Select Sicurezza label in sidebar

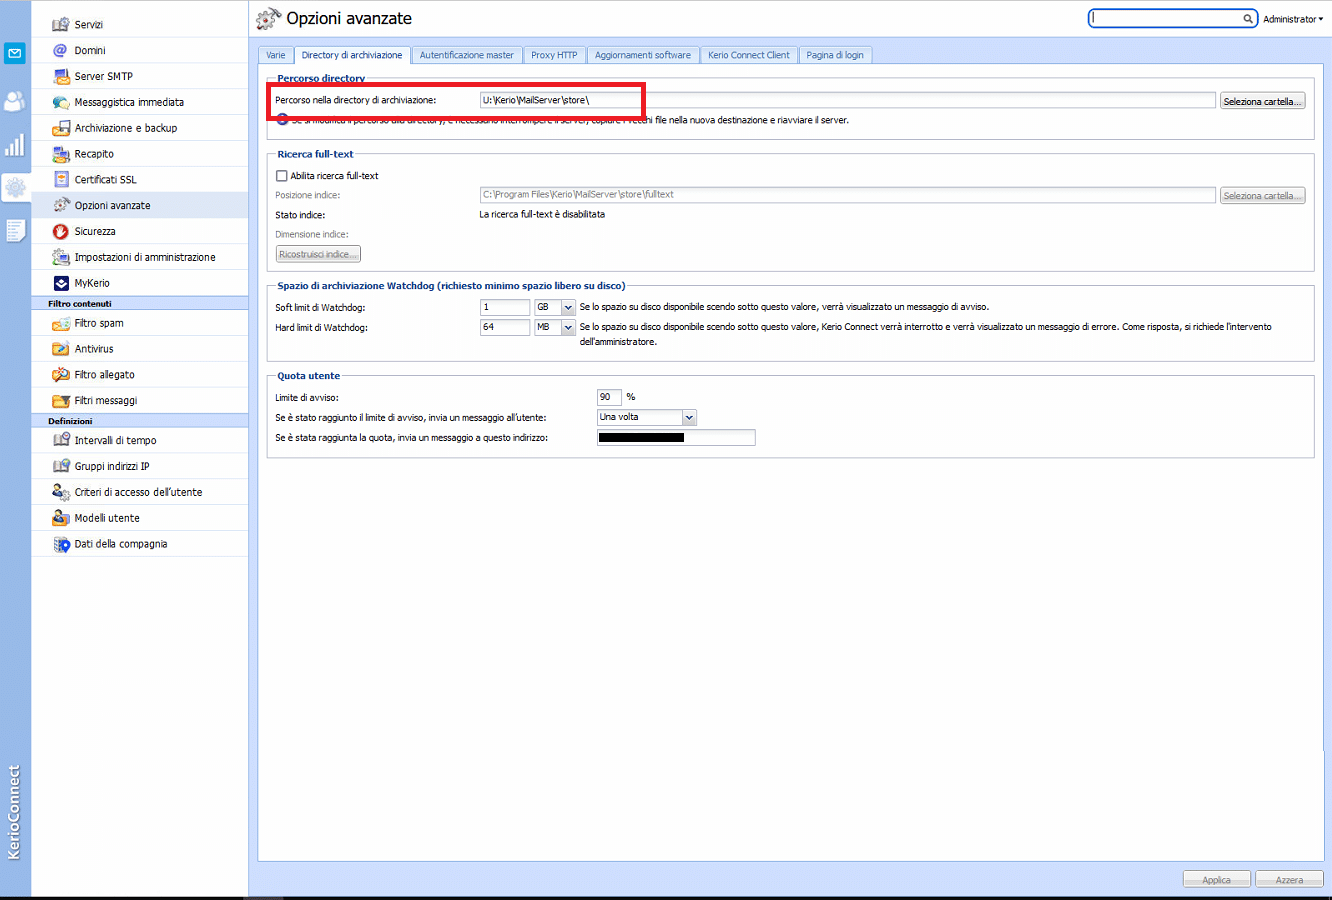click(95, 231)
